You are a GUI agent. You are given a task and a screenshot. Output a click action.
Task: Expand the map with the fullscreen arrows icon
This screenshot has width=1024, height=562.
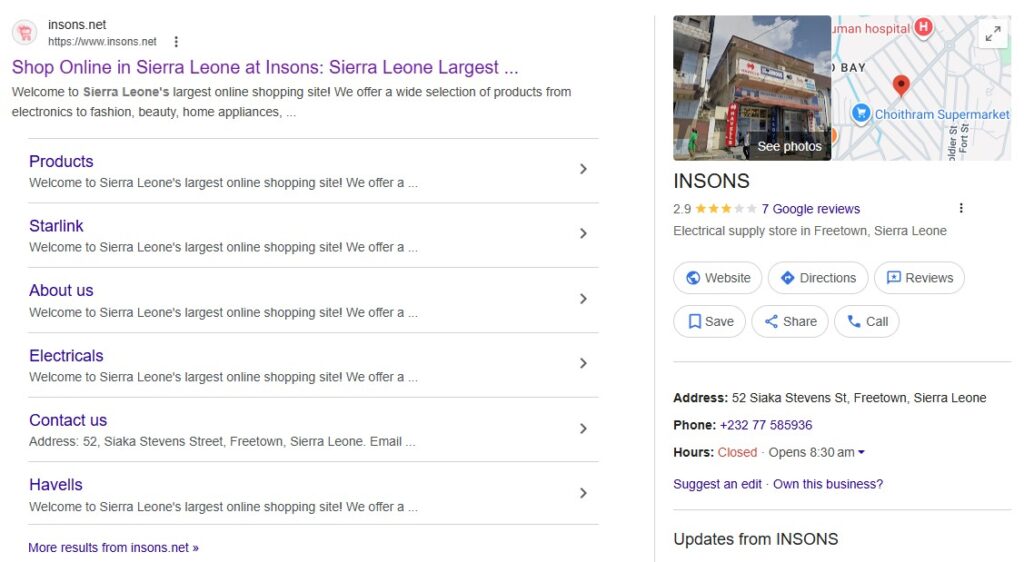pyautogui.click(x=993, y=33)
